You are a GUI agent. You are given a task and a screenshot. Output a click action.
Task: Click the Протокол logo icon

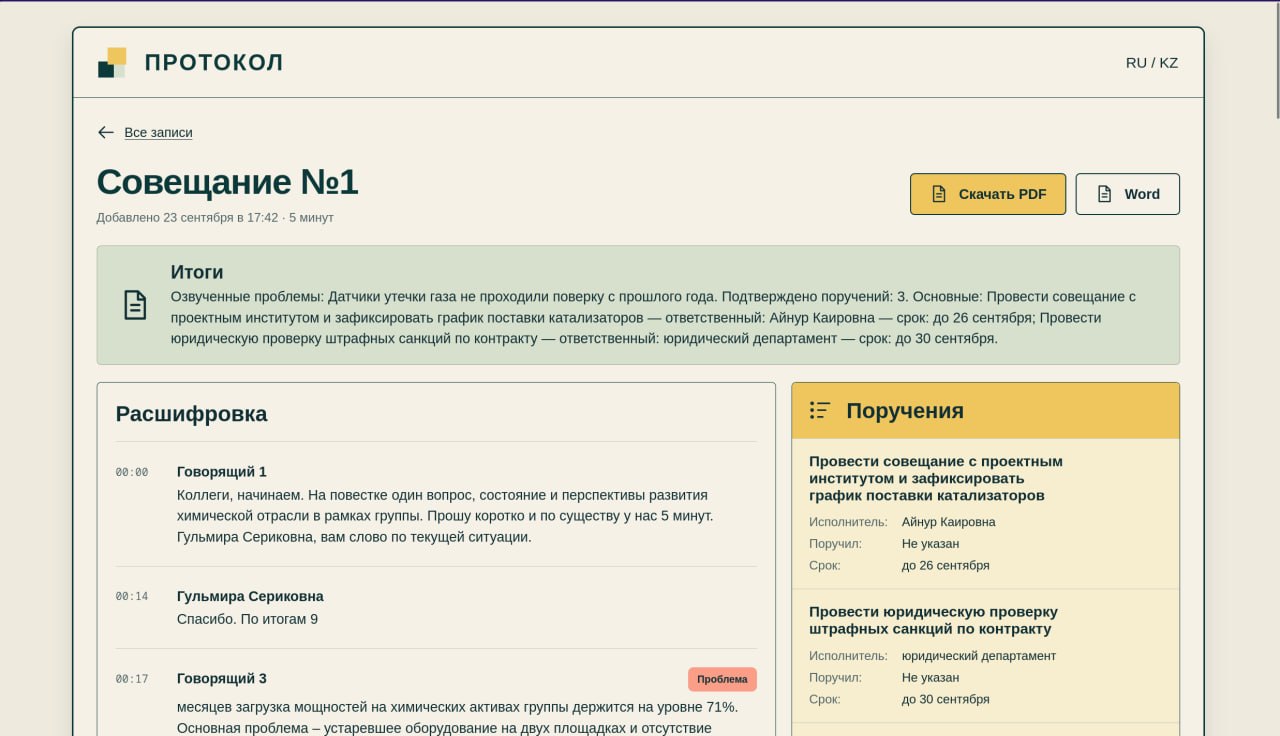pos(112,62)
